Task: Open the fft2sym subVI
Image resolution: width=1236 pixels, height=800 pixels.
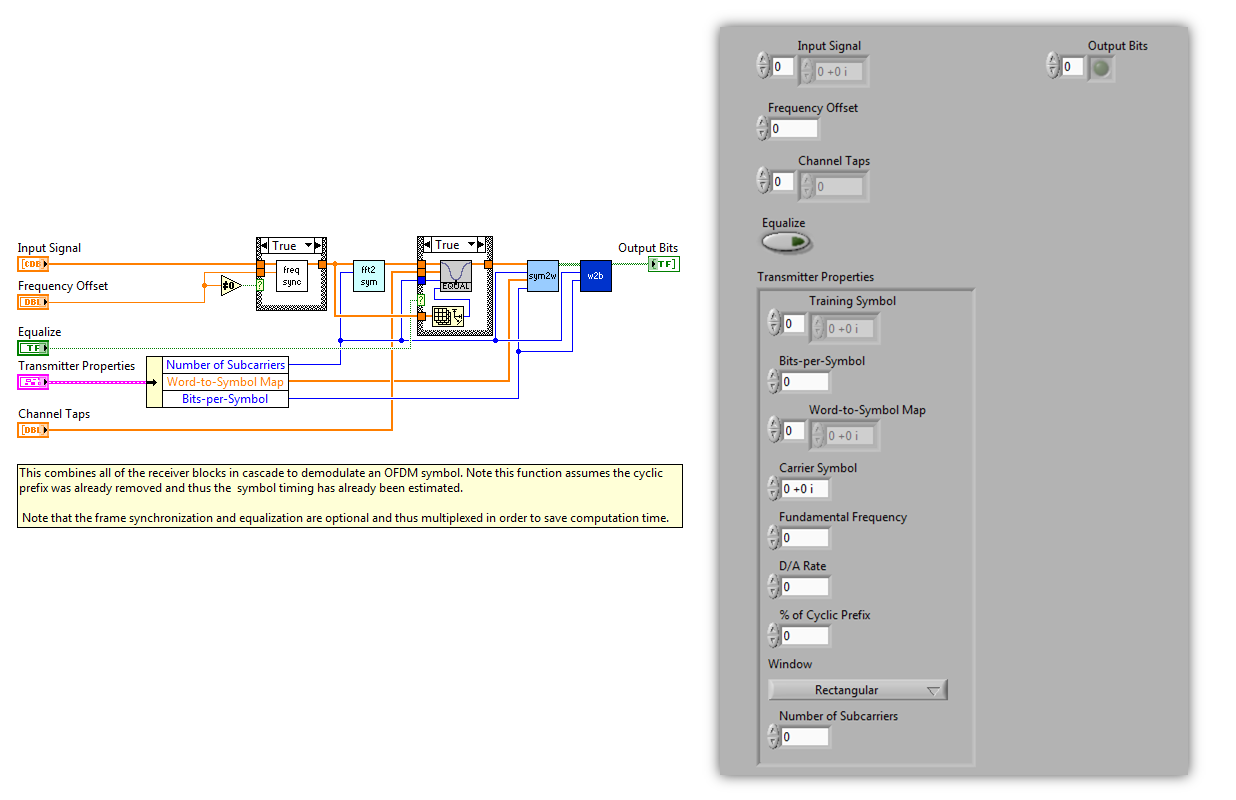Action: click(x=368, y=275)
